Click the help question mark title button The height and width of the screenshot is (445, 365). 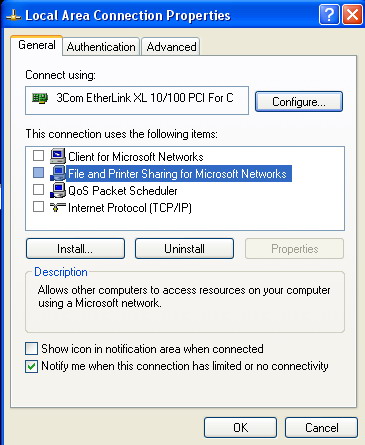(329, 15)
